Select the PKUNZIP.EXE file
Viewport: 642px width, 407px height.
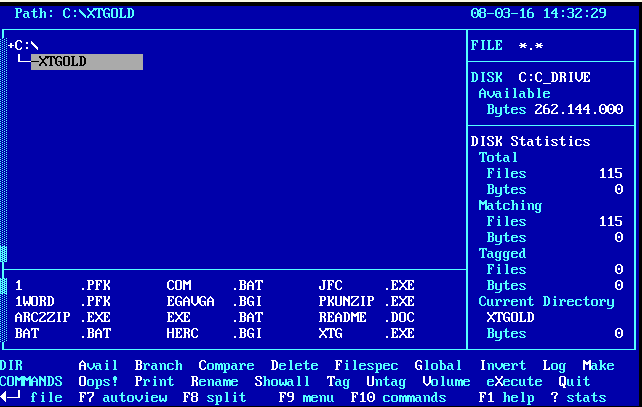366,301
